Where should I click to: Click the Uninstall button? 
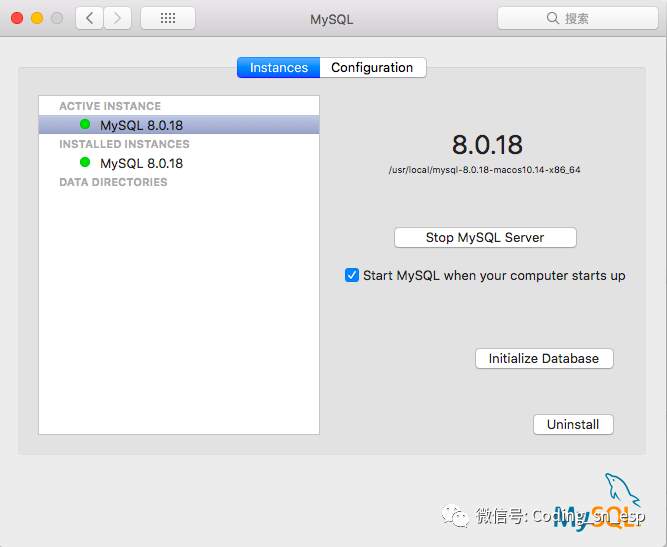573,424
